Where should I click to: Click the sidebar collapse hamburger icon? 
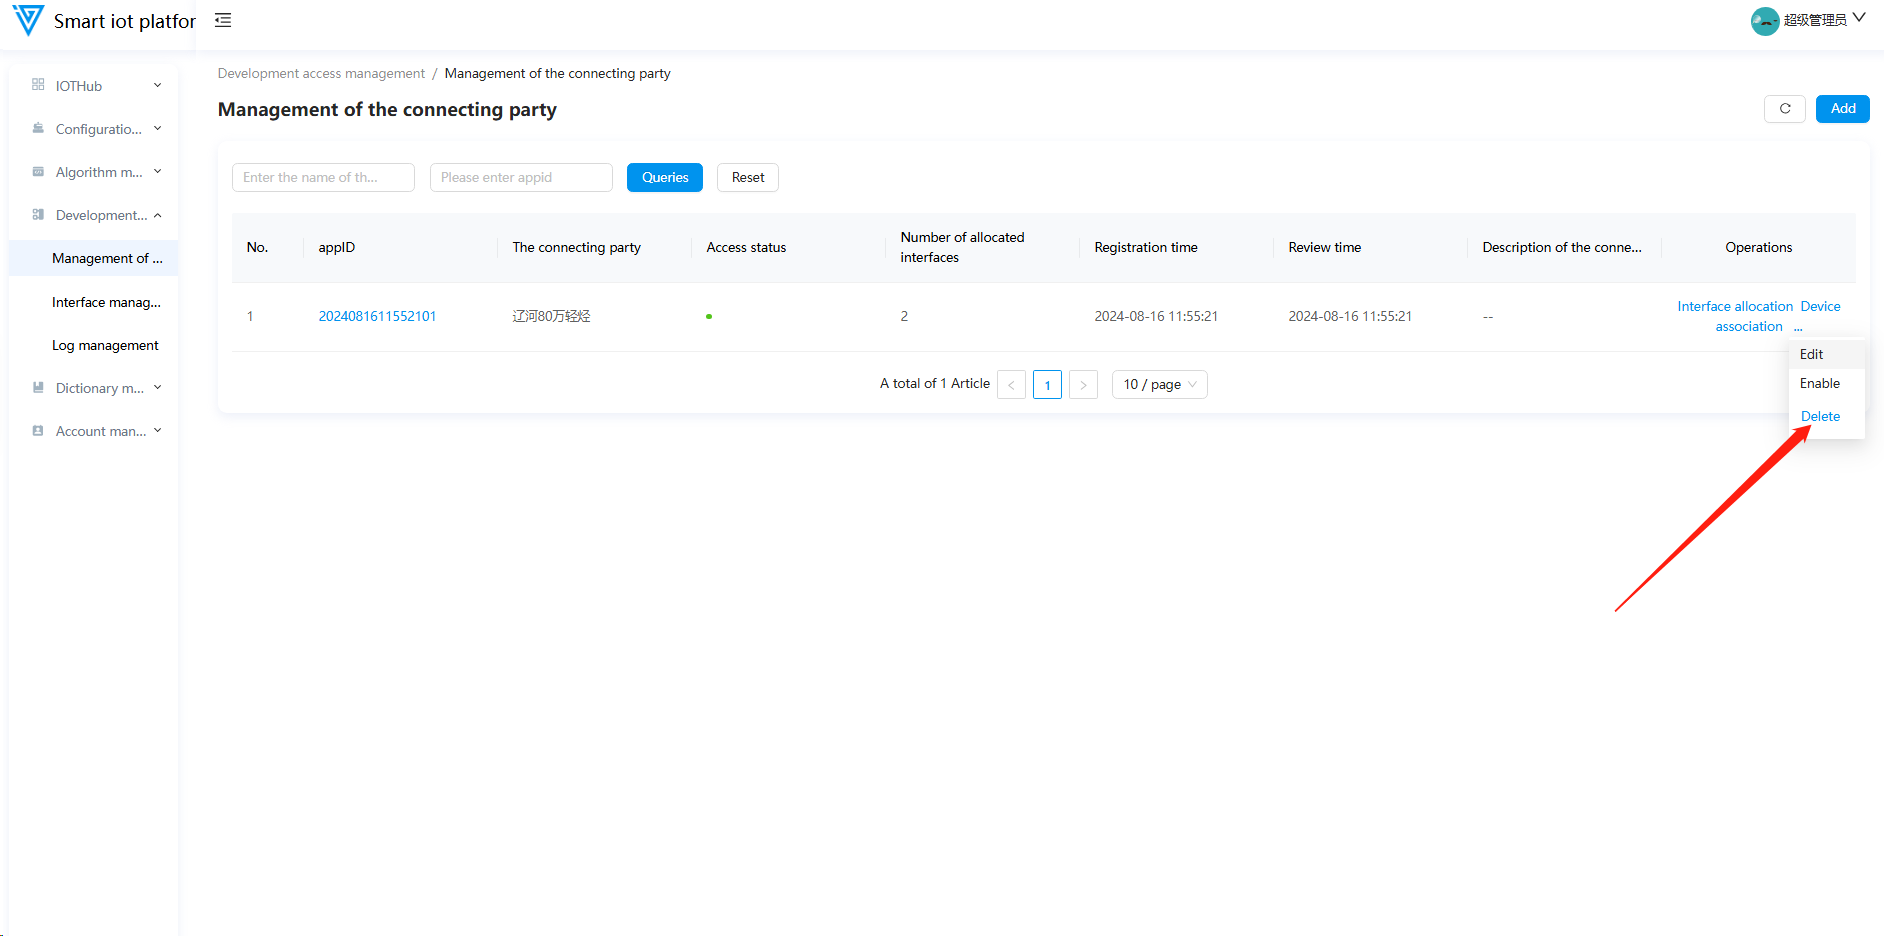coord(223,20)
